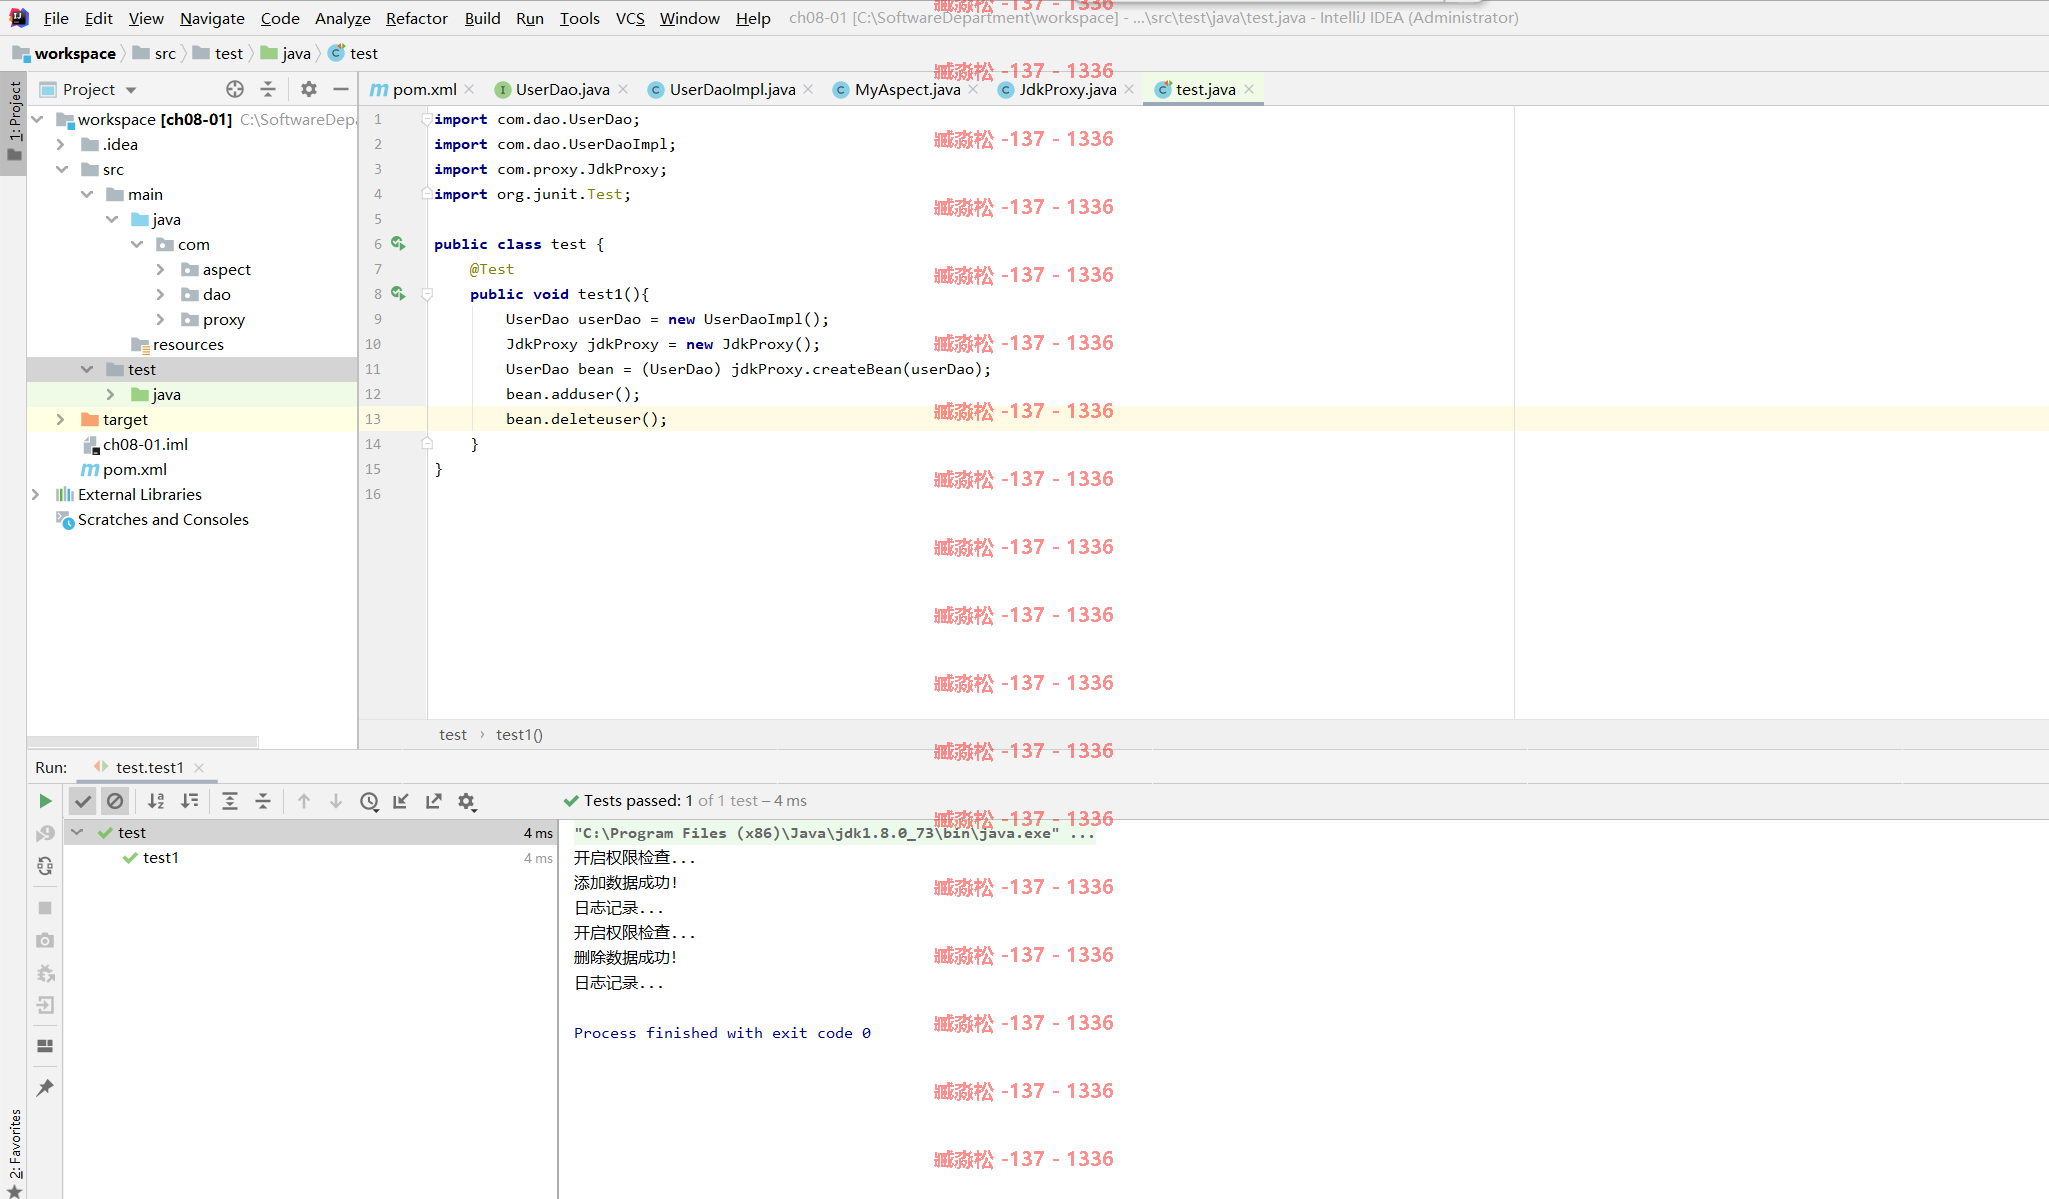The height and width of the screenshot is (1199, 2049).
Task: Fold test1 method at gutter marker
Action: [427, 294]
